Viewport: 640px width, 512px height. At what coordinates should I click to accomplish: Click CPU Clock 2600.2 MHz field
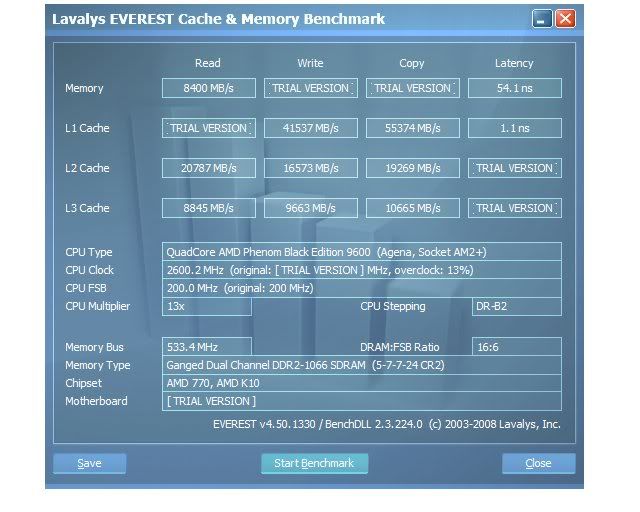362,270
